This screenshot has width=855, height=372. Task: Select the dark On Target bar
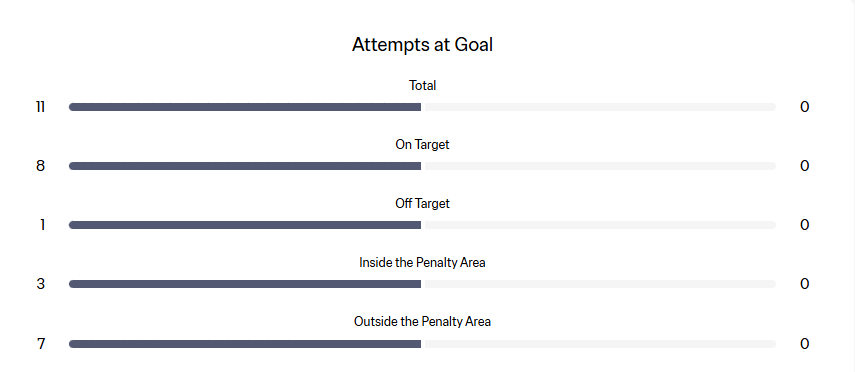[245, 166]
